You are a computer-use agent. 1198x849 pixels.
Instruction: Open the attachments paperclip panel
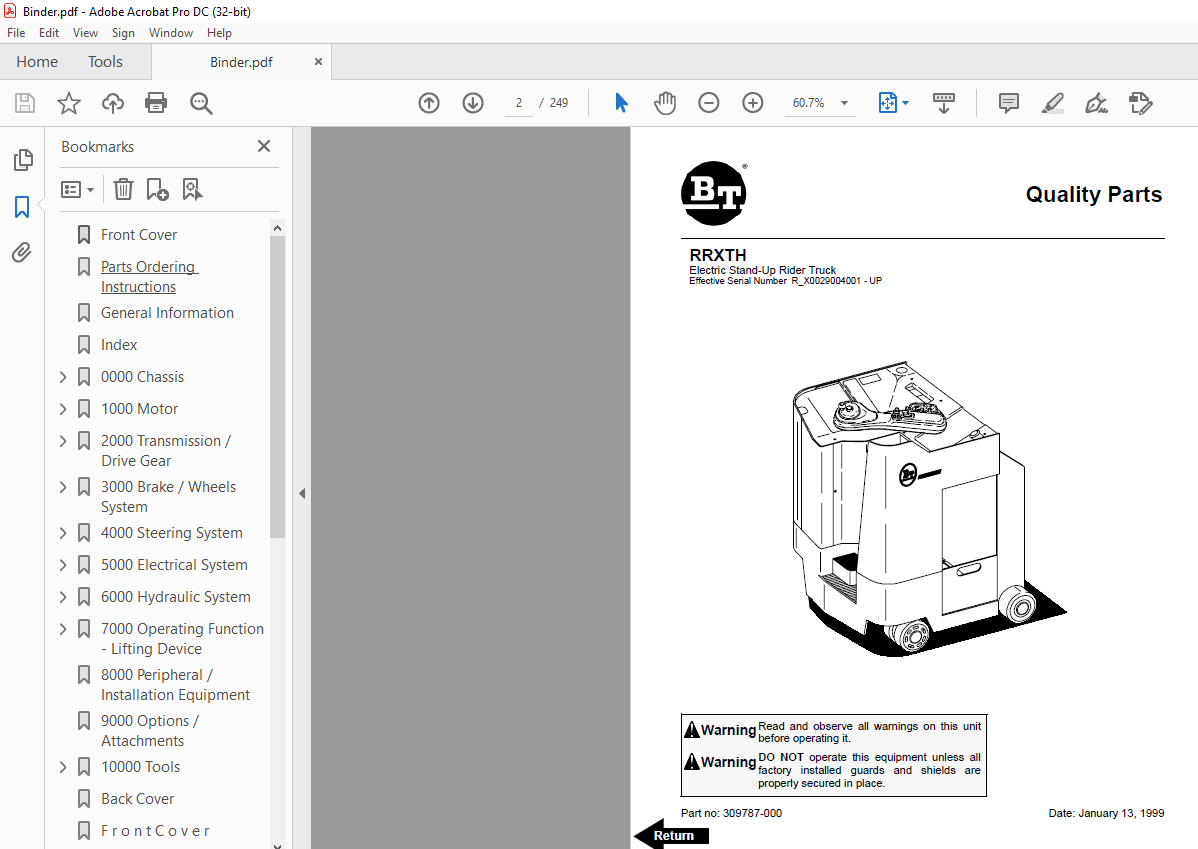(22, 252)
